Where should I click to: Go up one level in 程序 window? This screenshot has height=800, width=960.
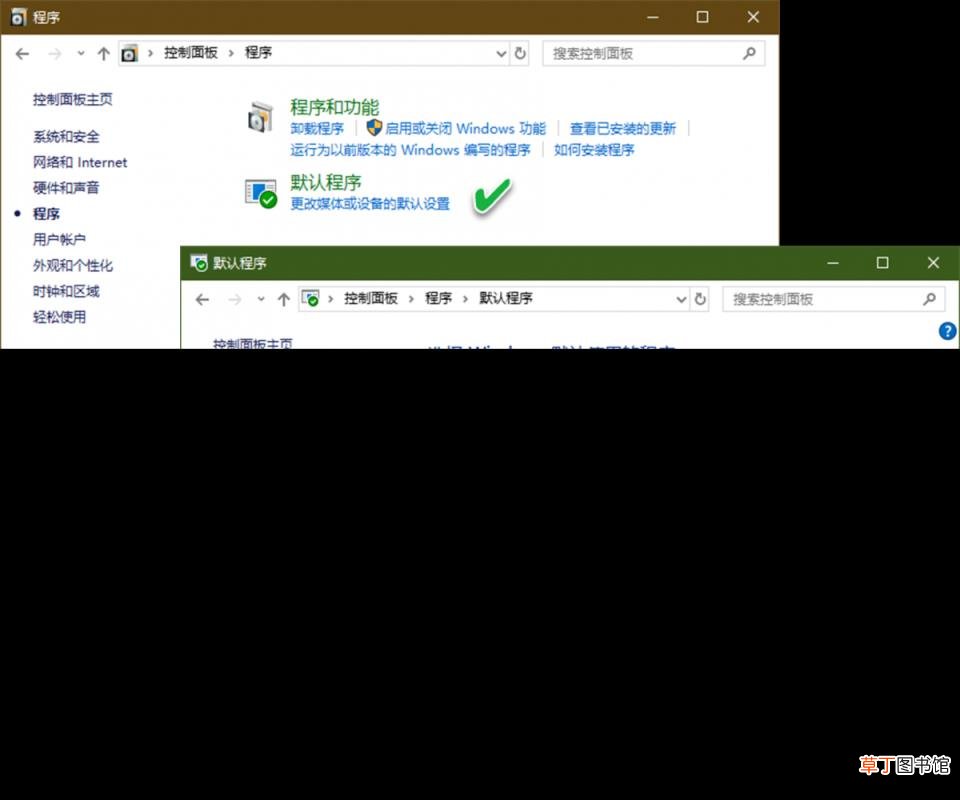[x=103, y=54]
